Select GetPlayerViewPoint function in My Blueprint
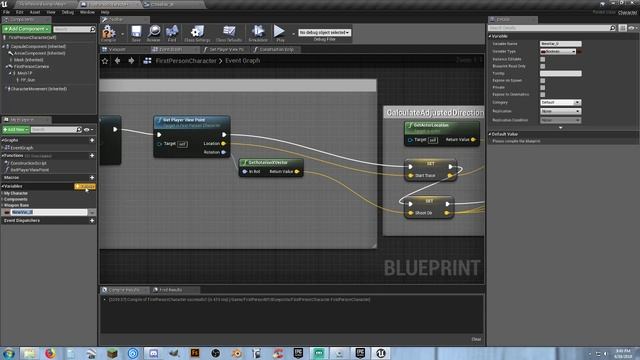This screenshot has height=360, width=640. tap(29, 170)
